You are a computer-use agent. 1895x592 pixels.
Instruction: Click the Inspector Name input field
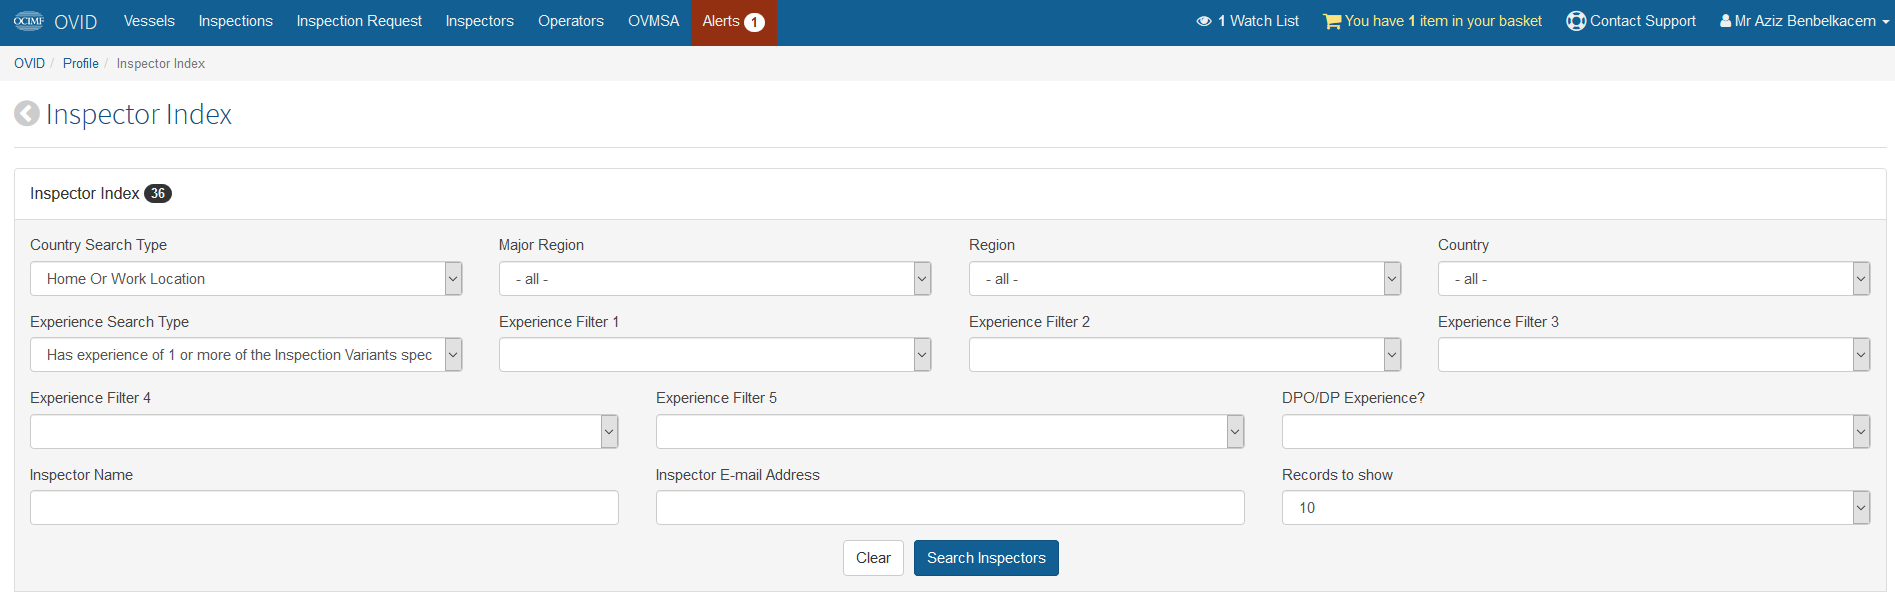[324, 508]
